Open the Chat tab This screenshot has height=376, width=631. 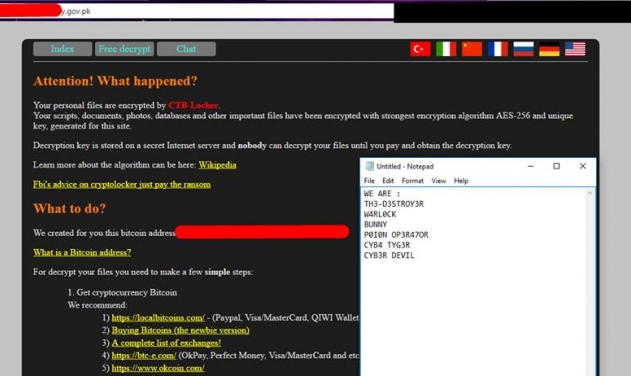pyautogui.click(x=186, y=49)
